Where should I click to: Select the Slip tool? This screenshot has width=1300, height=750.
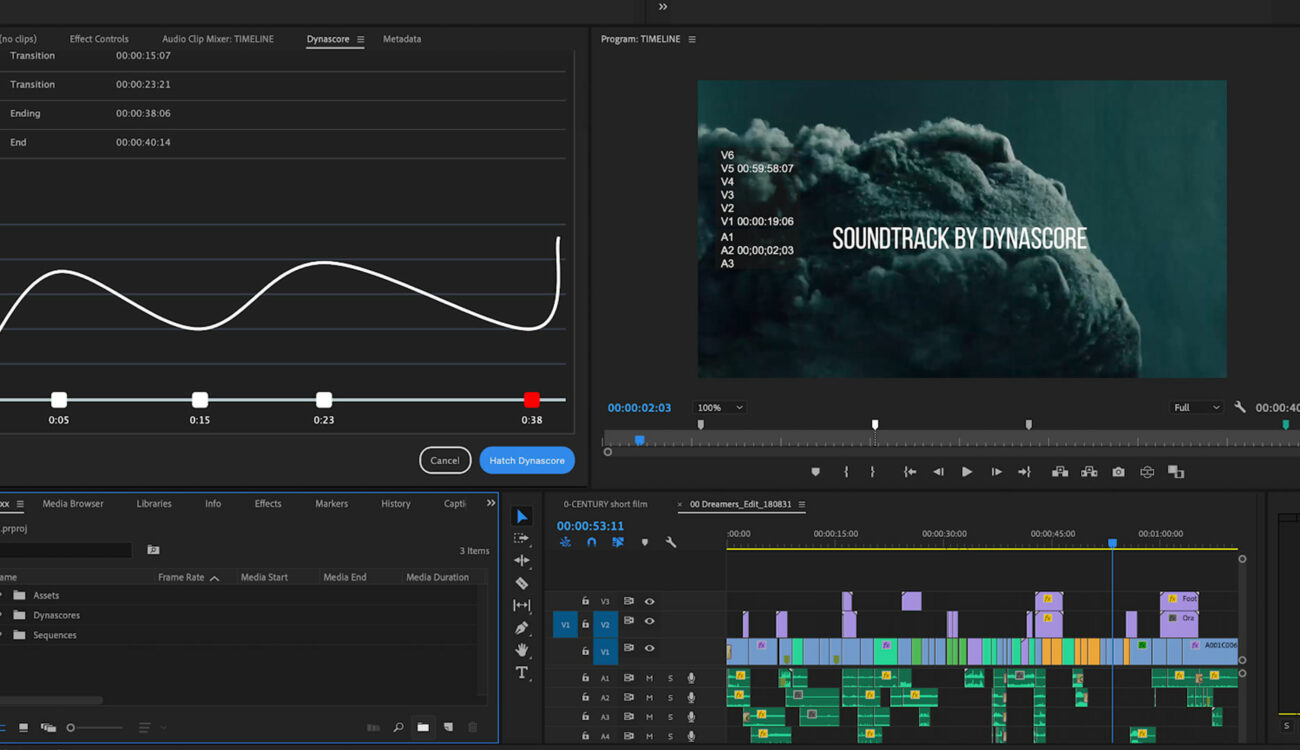point(522,605)
